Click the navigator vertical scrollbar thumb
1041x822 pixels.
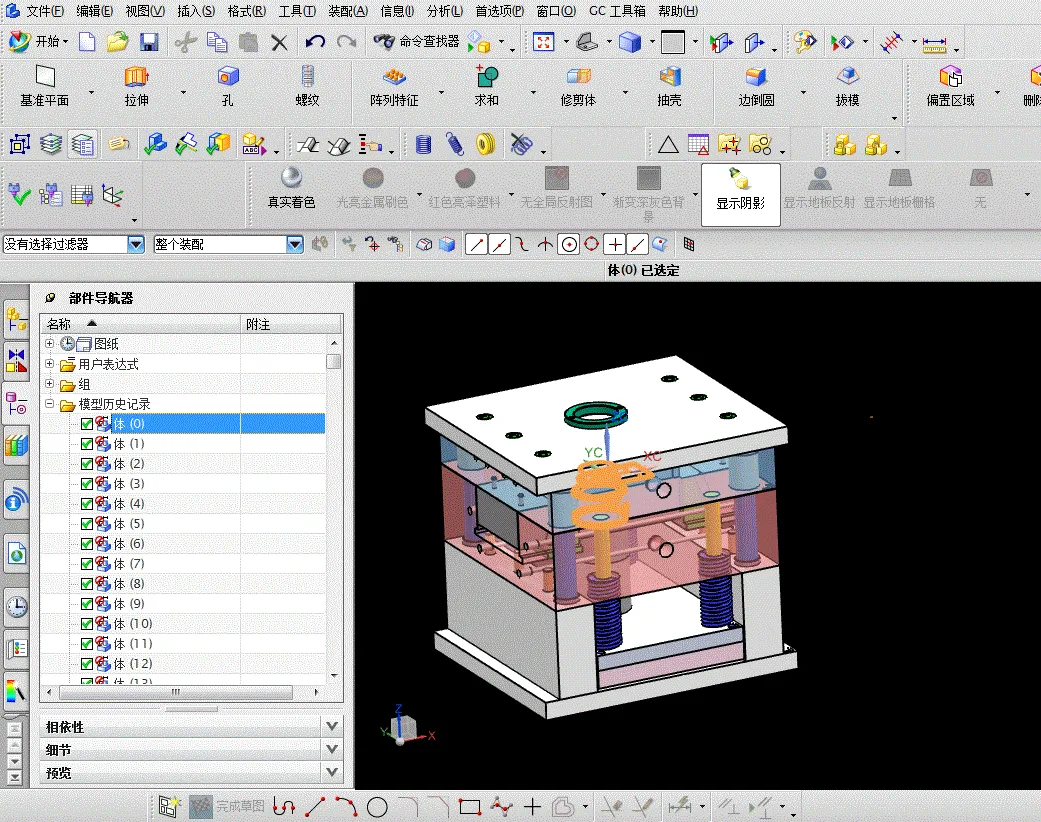coord(334,362)
